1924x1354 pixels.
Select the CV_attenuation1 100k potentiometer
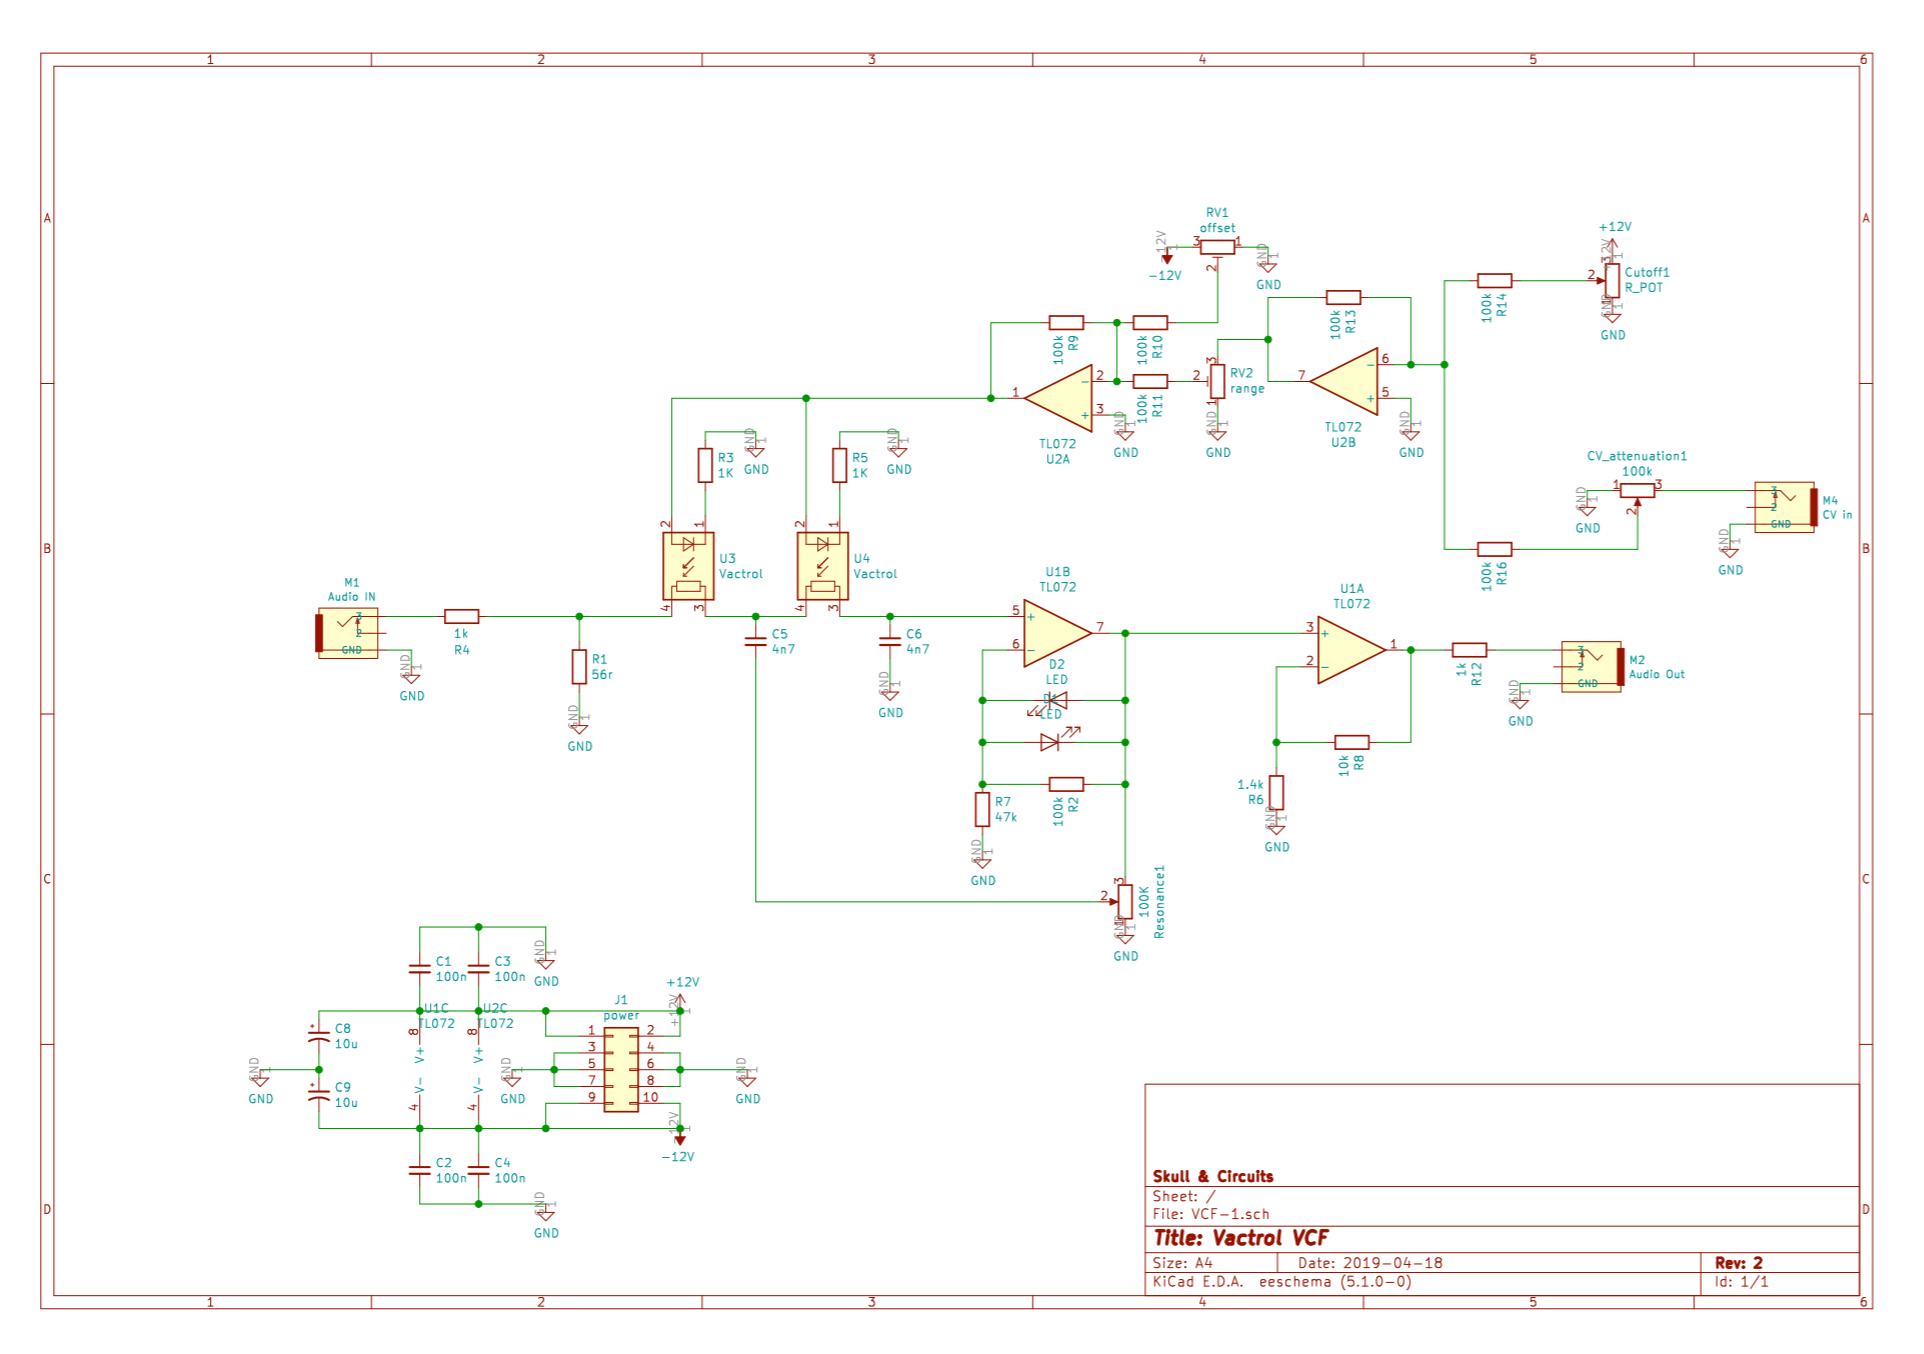[1637, 490]
